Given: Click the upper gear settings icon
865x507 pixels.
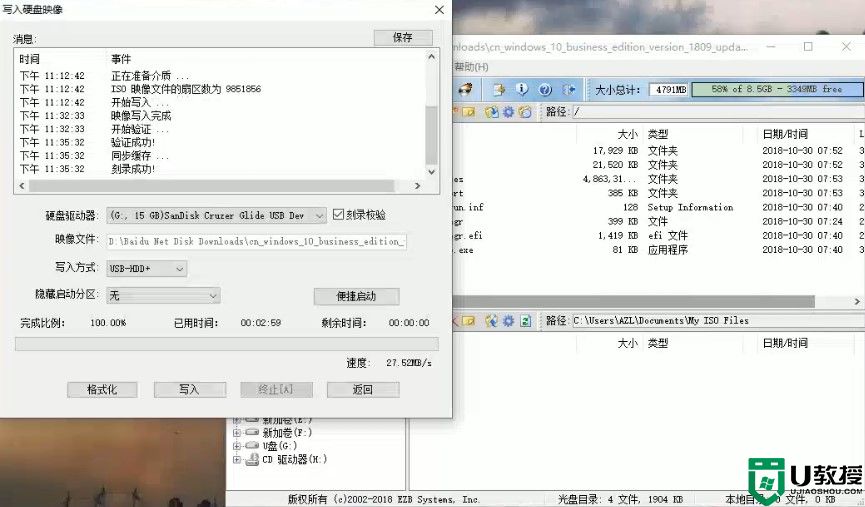Looking at the screenshot, I should coord(508,112).
